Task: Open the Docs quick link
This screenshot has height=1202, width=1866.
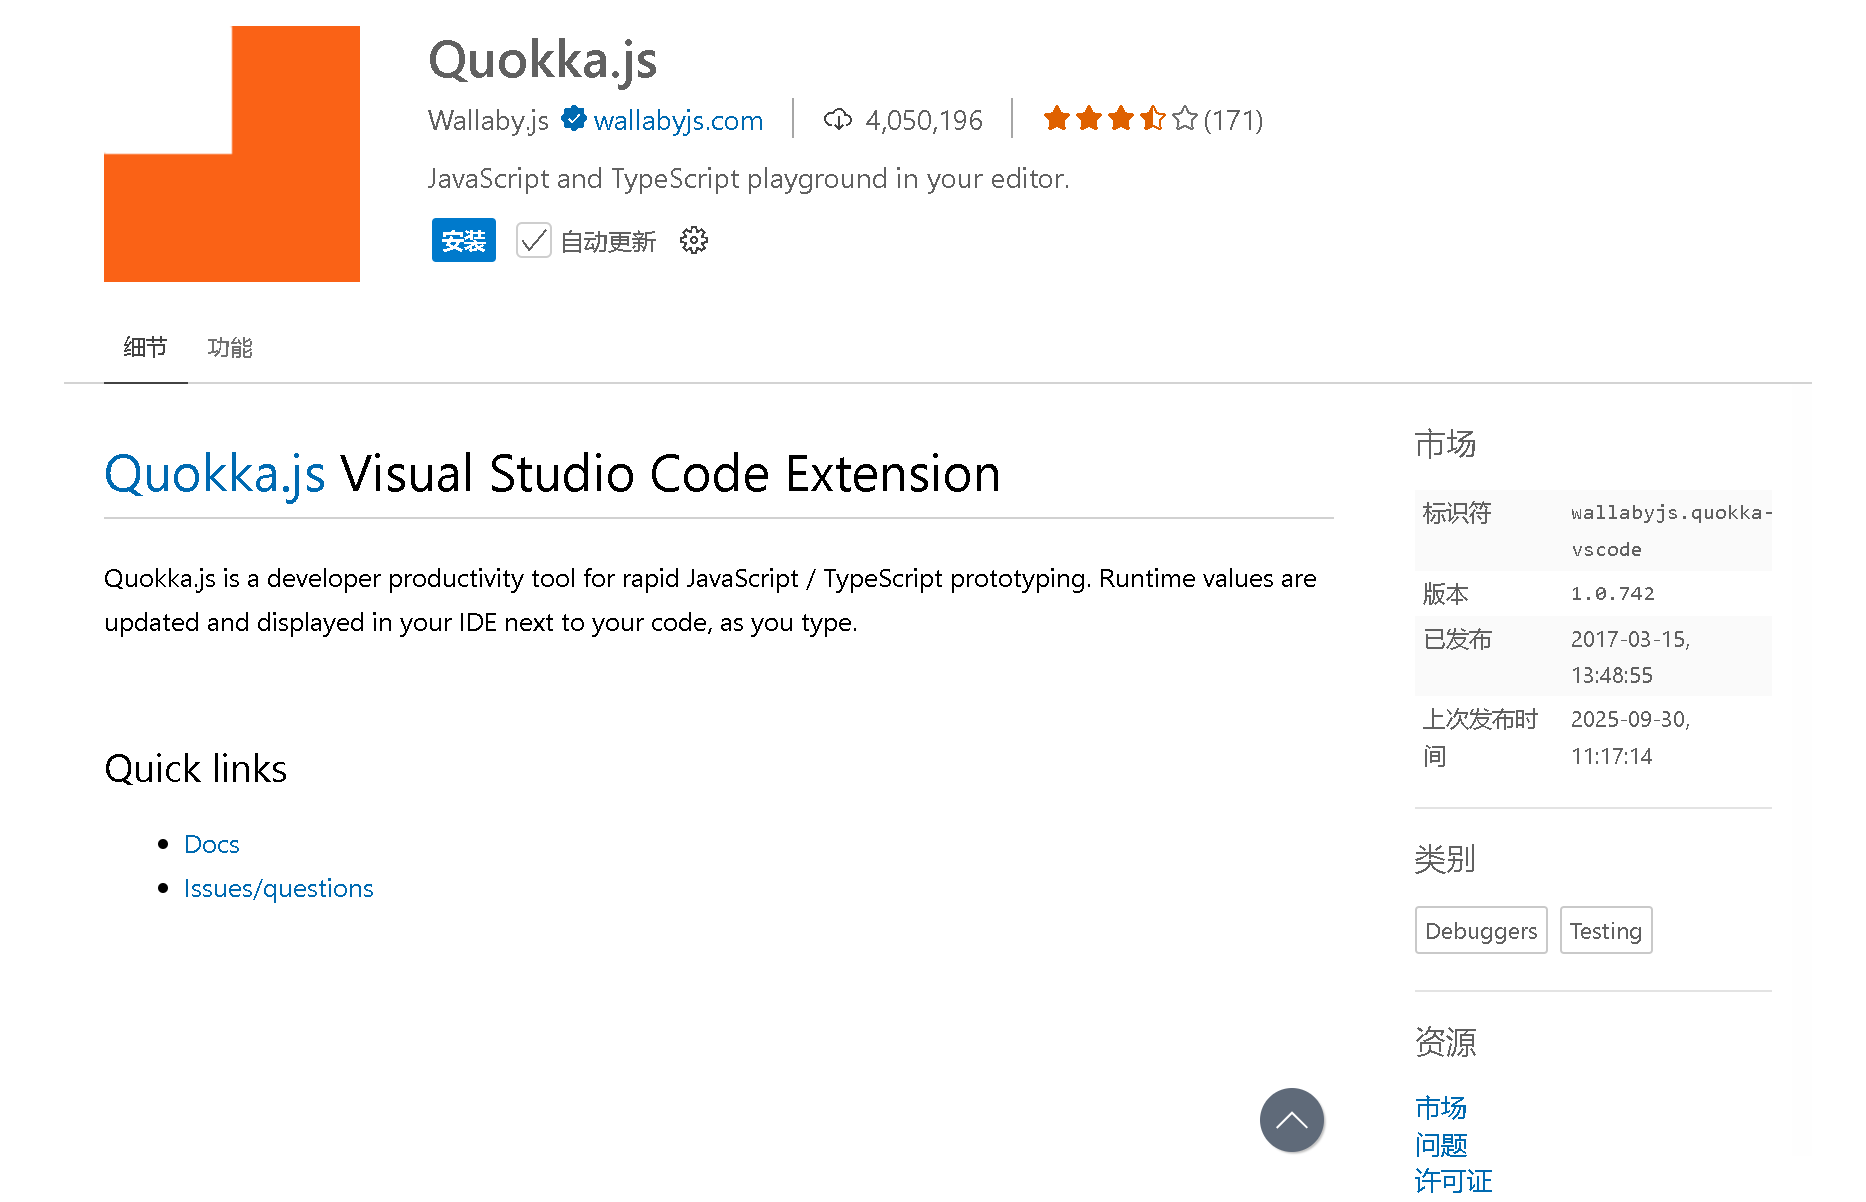Action: 212,844
